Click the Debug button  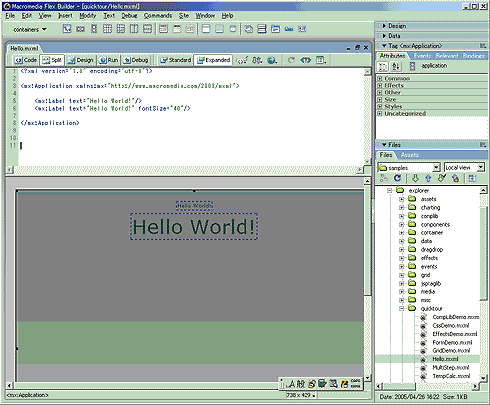tap(136, 60)
